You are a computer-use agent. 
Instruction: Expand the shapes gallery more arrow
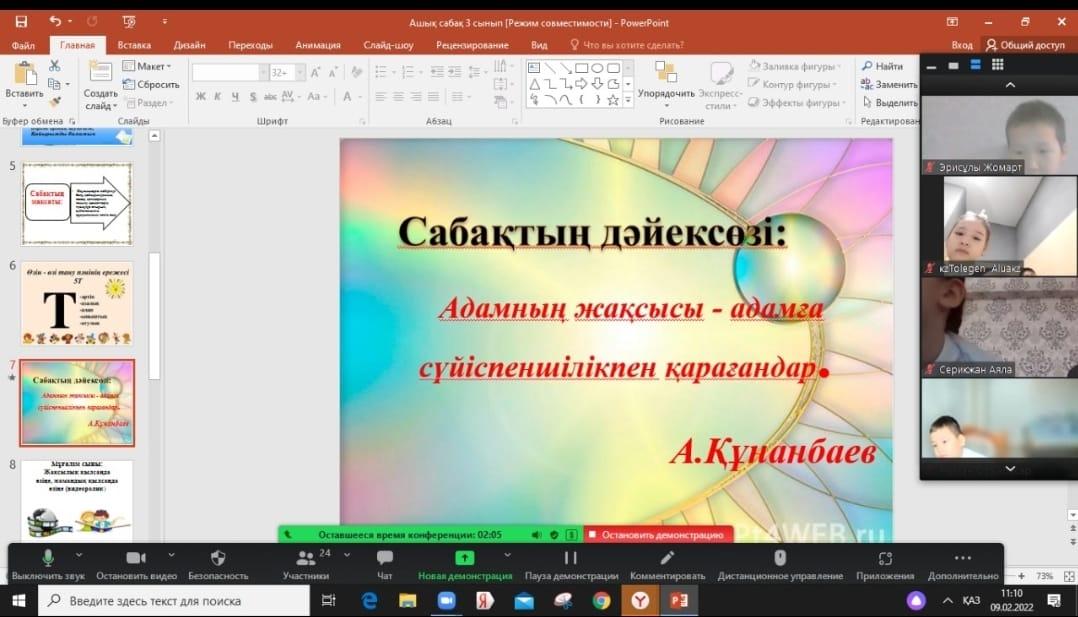click(x=628, y=100)
